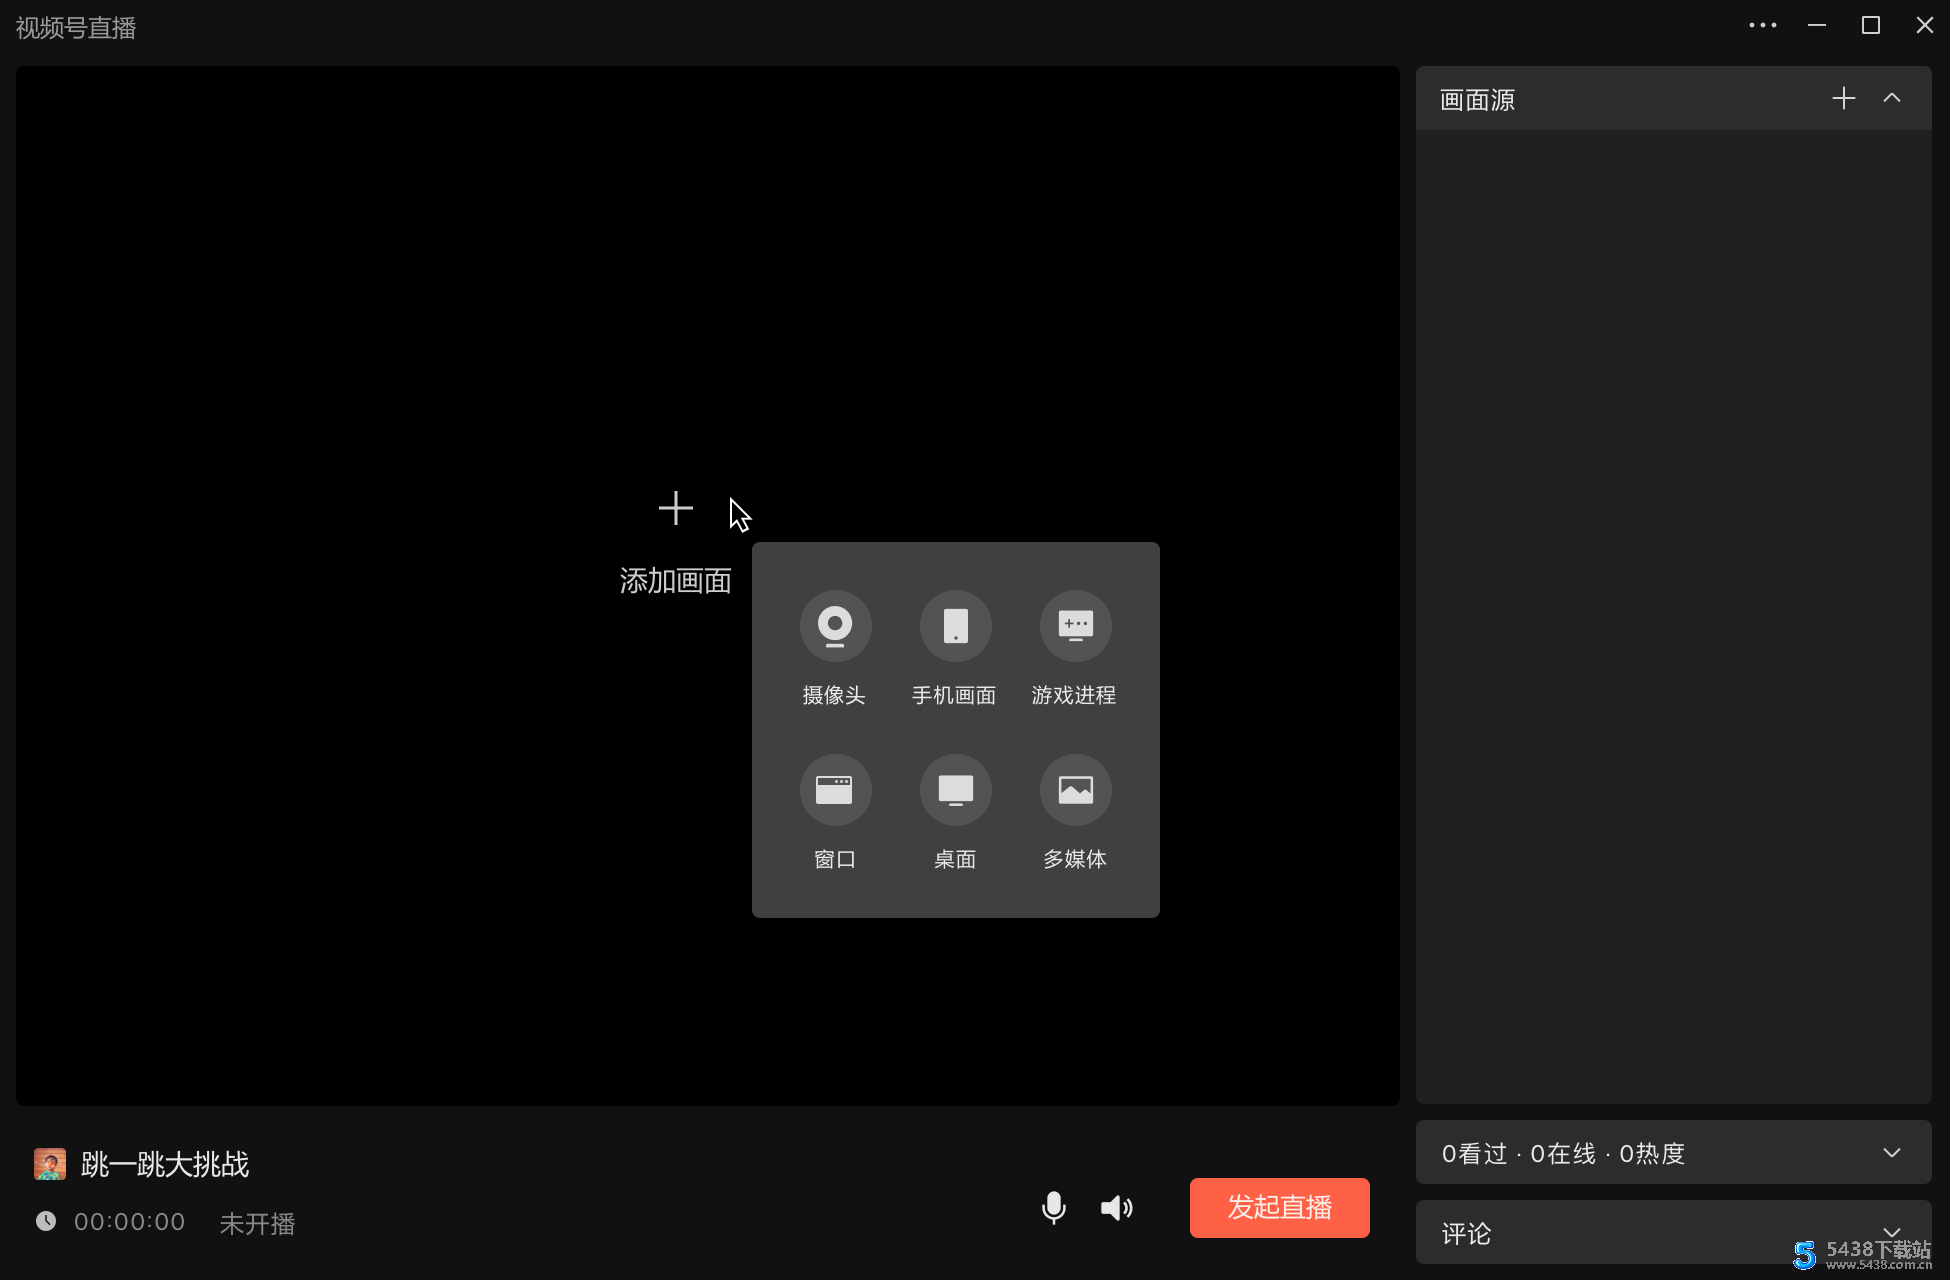The image size is (1950, 1280).
Task: Select the 手机画面 phone screen icon
Action: [955, 626]
